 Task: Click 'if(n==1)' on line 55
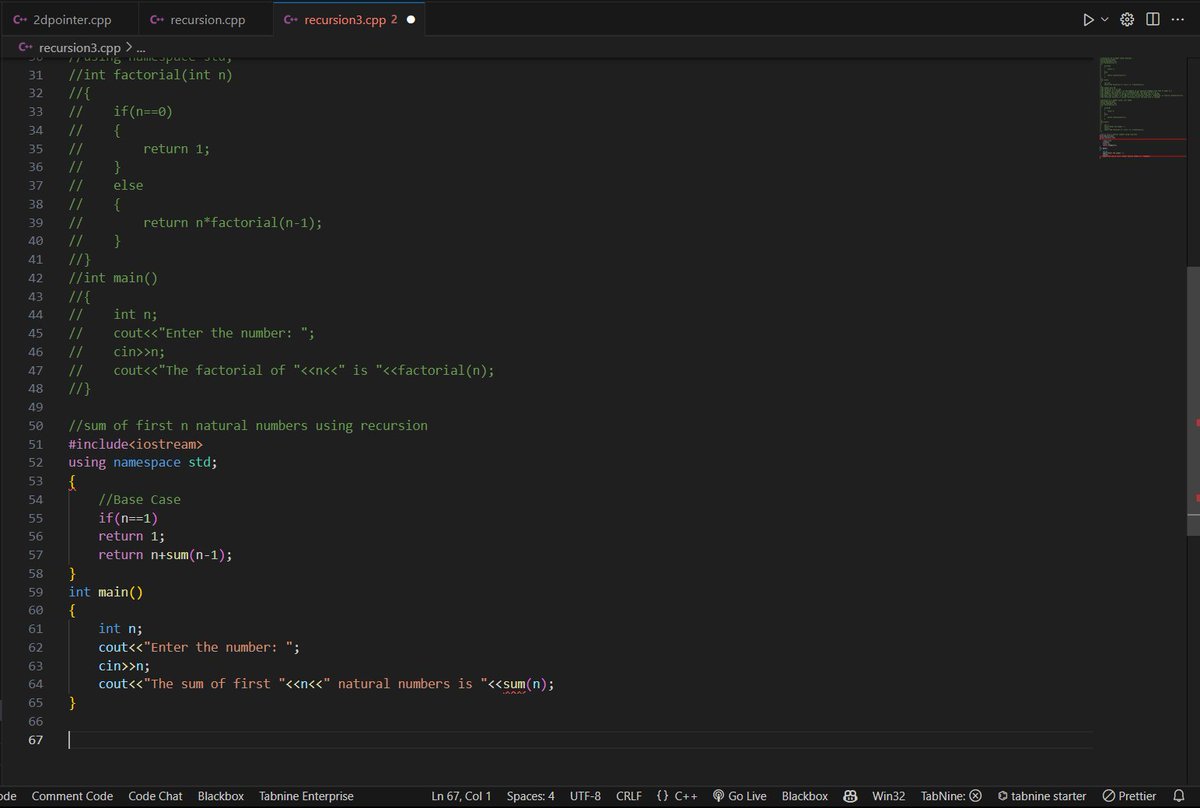[x=128, y=518]
